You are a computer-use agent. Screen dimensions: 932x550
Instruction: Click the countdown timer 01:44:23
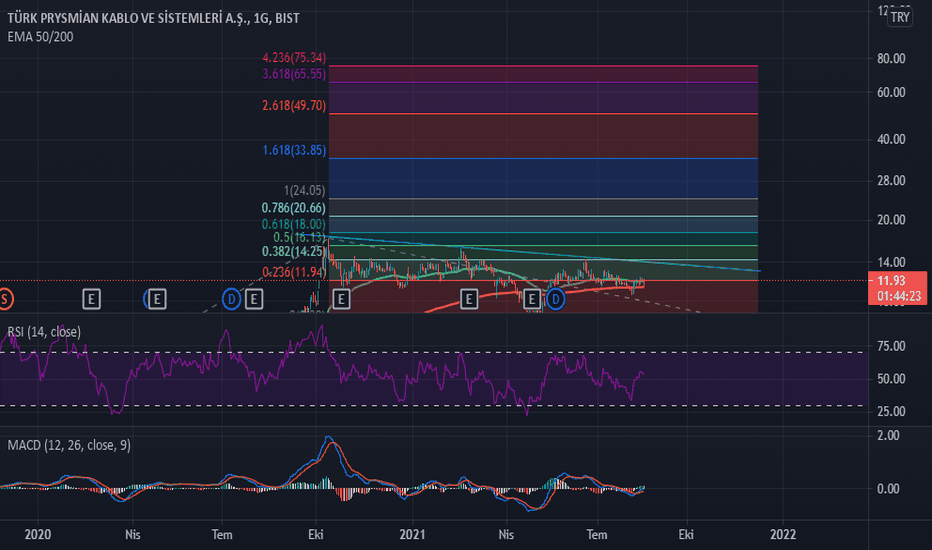point(899,296)
